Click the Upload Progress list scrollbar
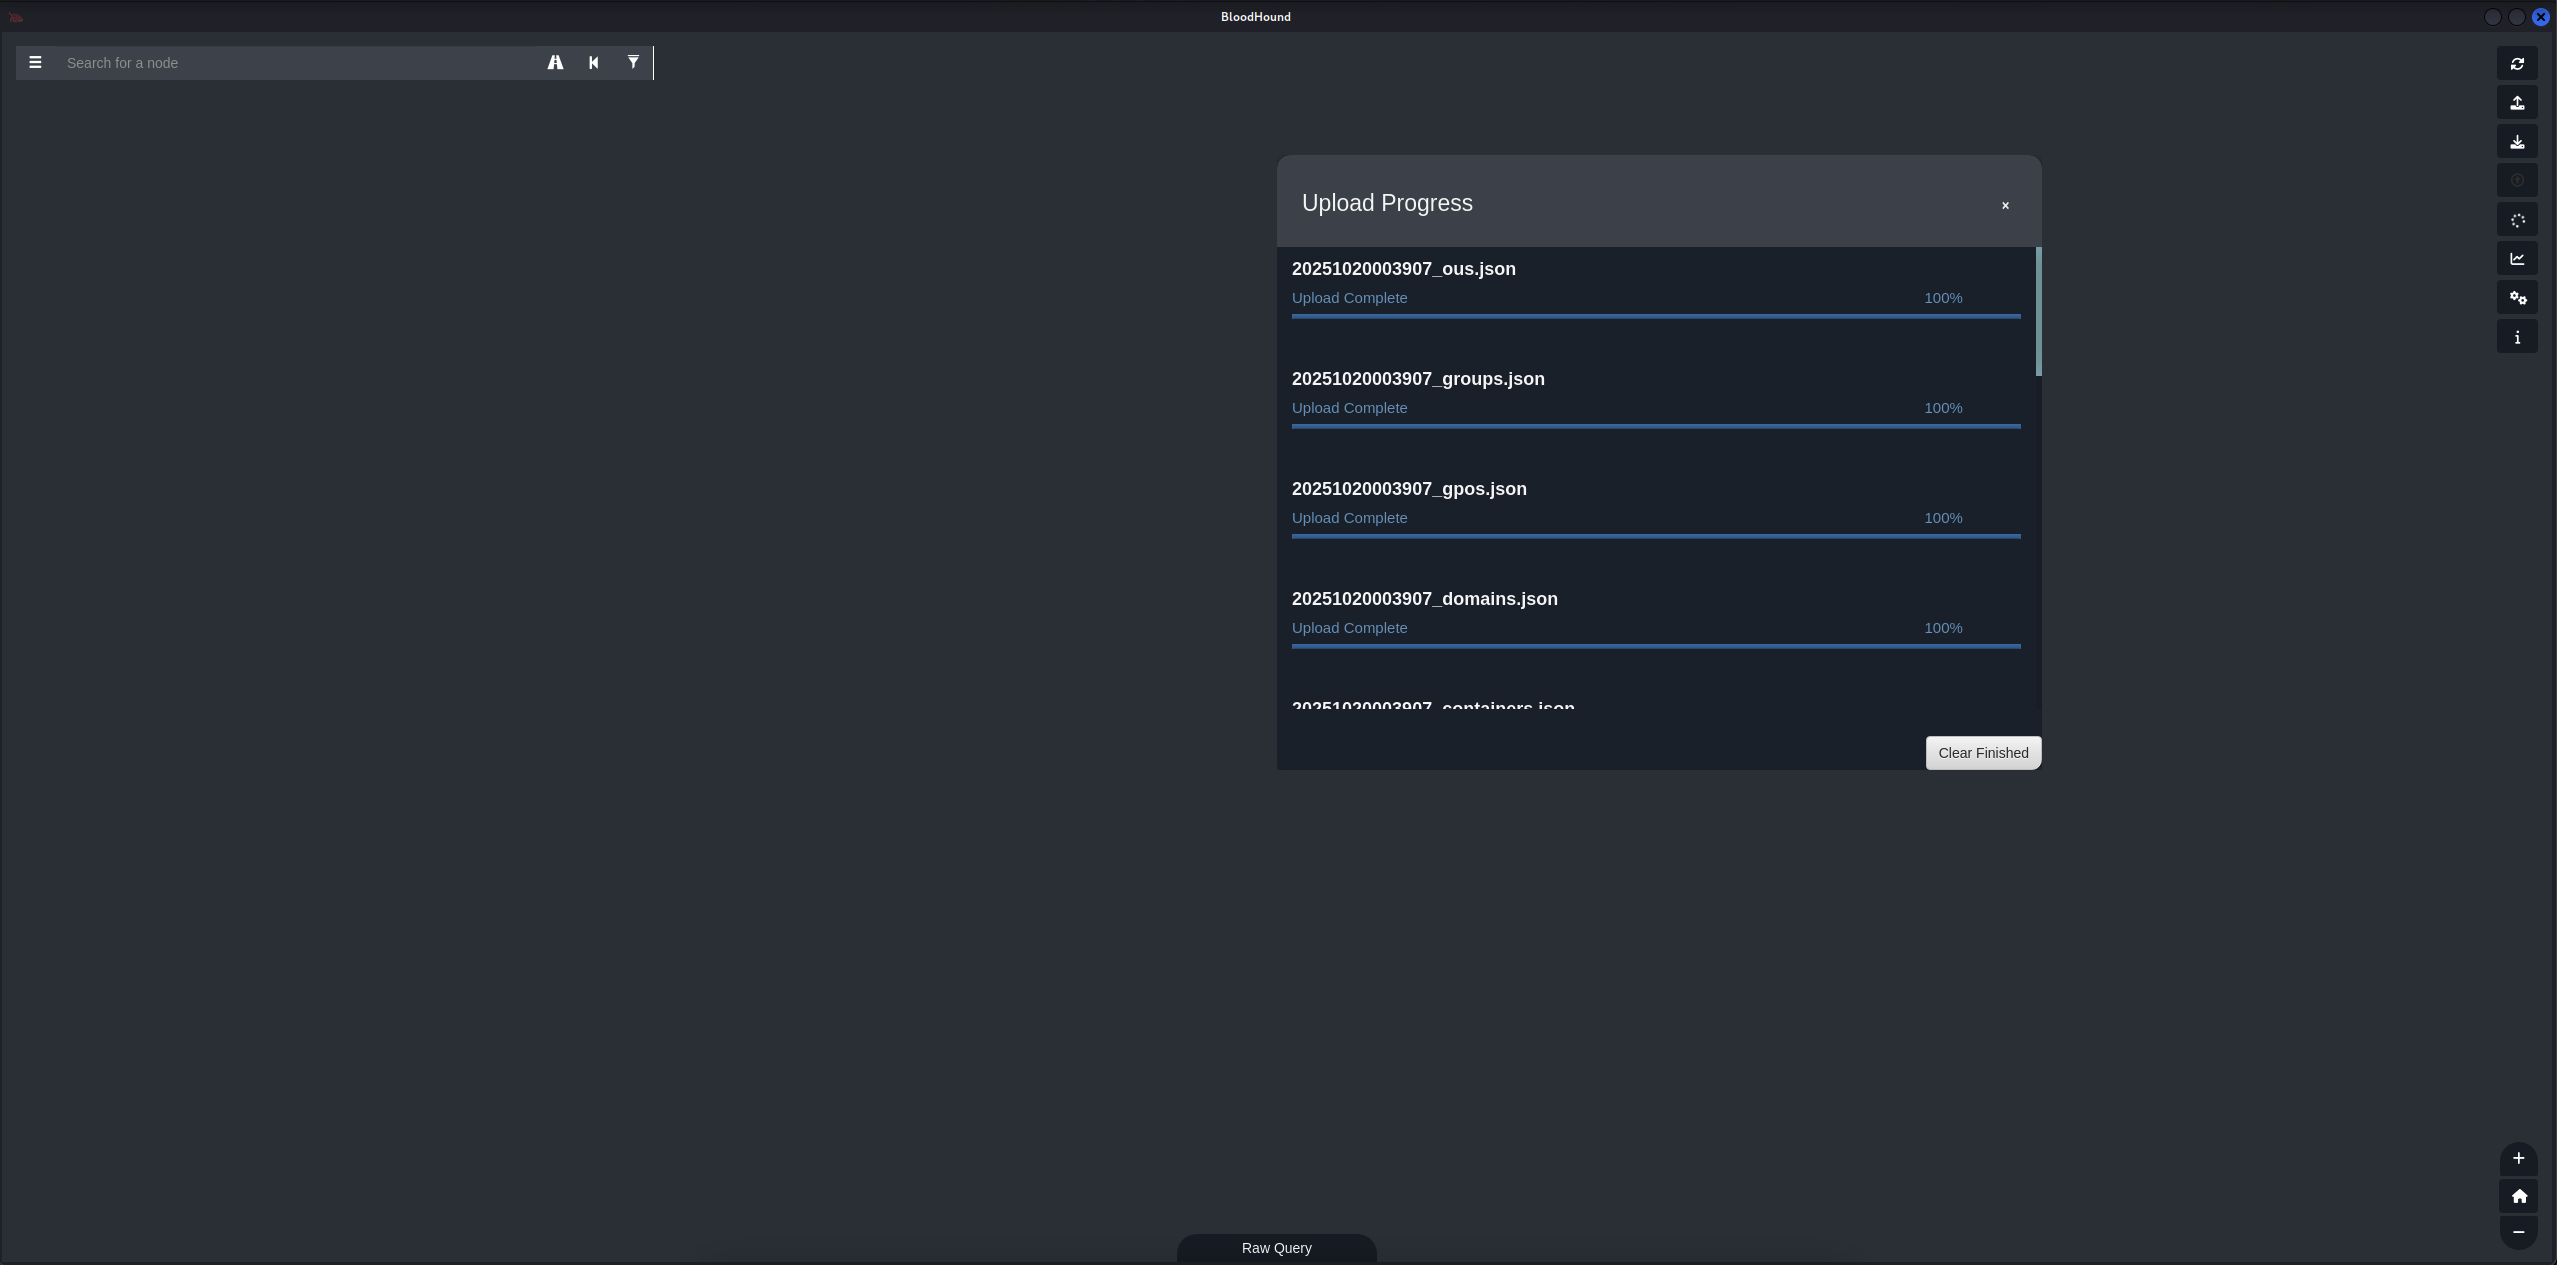This screenshot has width=2557, height=1265. 2038,312
